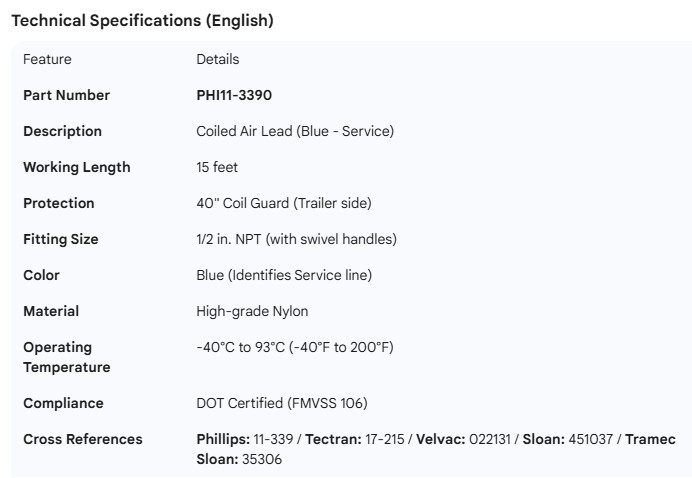
Task: Click the 15 feet value
Action: click(217, 167)
